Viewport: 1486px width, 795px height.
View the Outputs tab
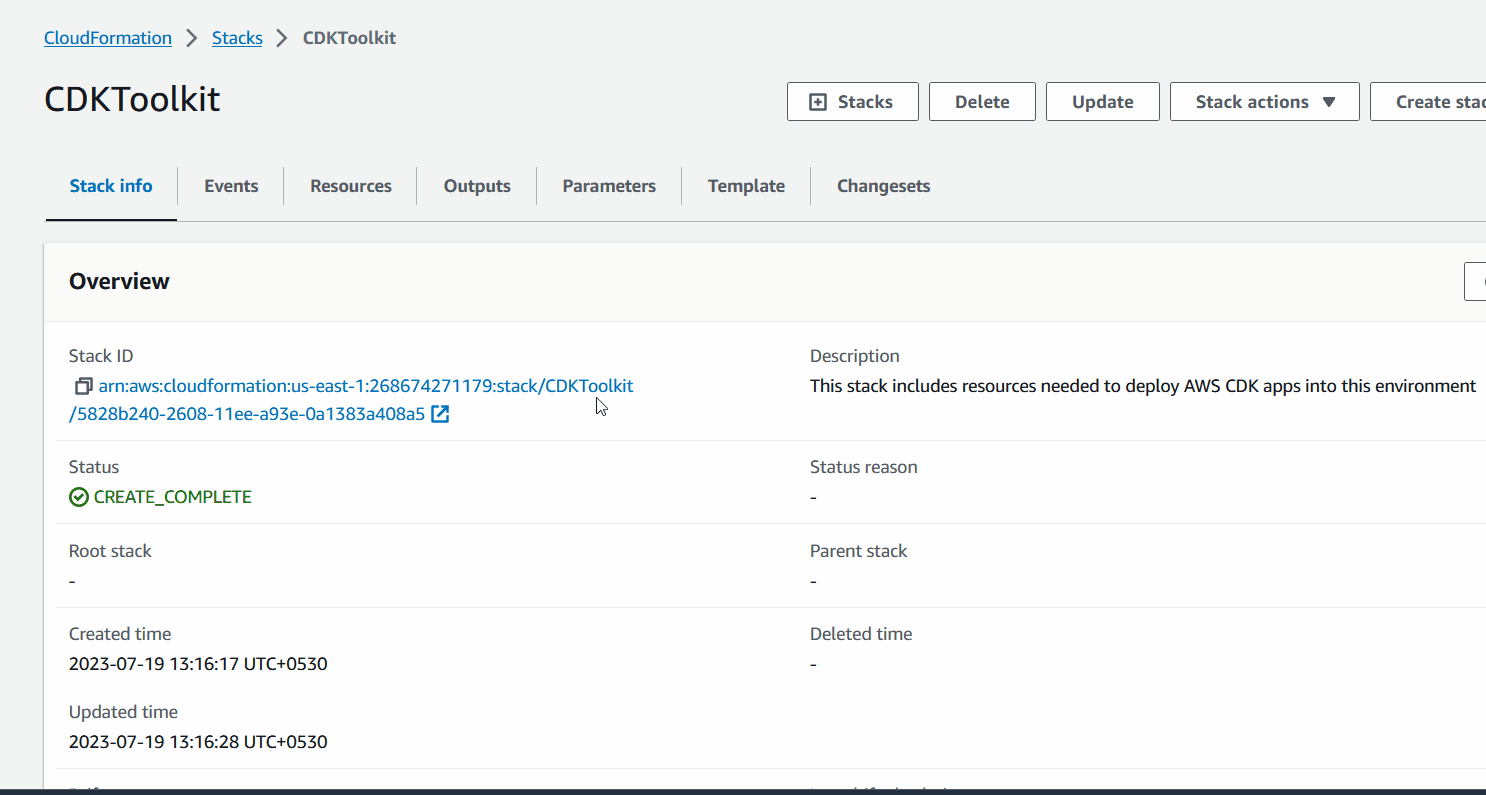(x=477, y=185)
